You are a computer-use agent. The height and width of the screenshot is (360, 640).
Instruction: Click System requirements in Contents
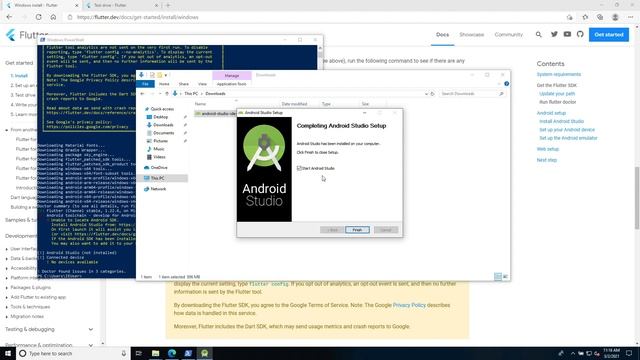pyautogui.click(x=558, y=74)
